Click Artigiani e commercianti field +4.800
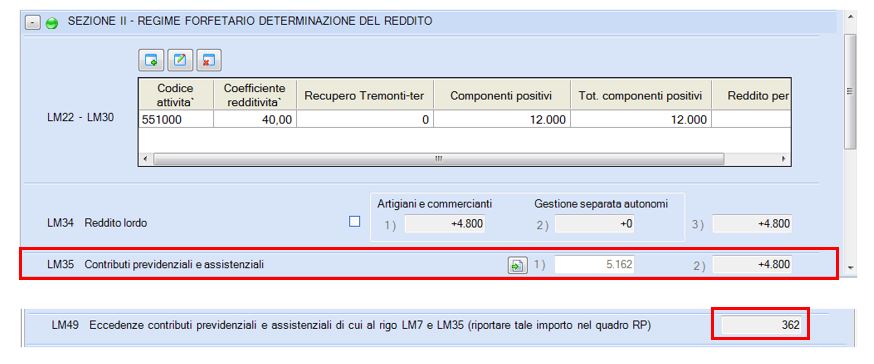The width and height of the screenshot is (874, 364). (x=444, y=224)
